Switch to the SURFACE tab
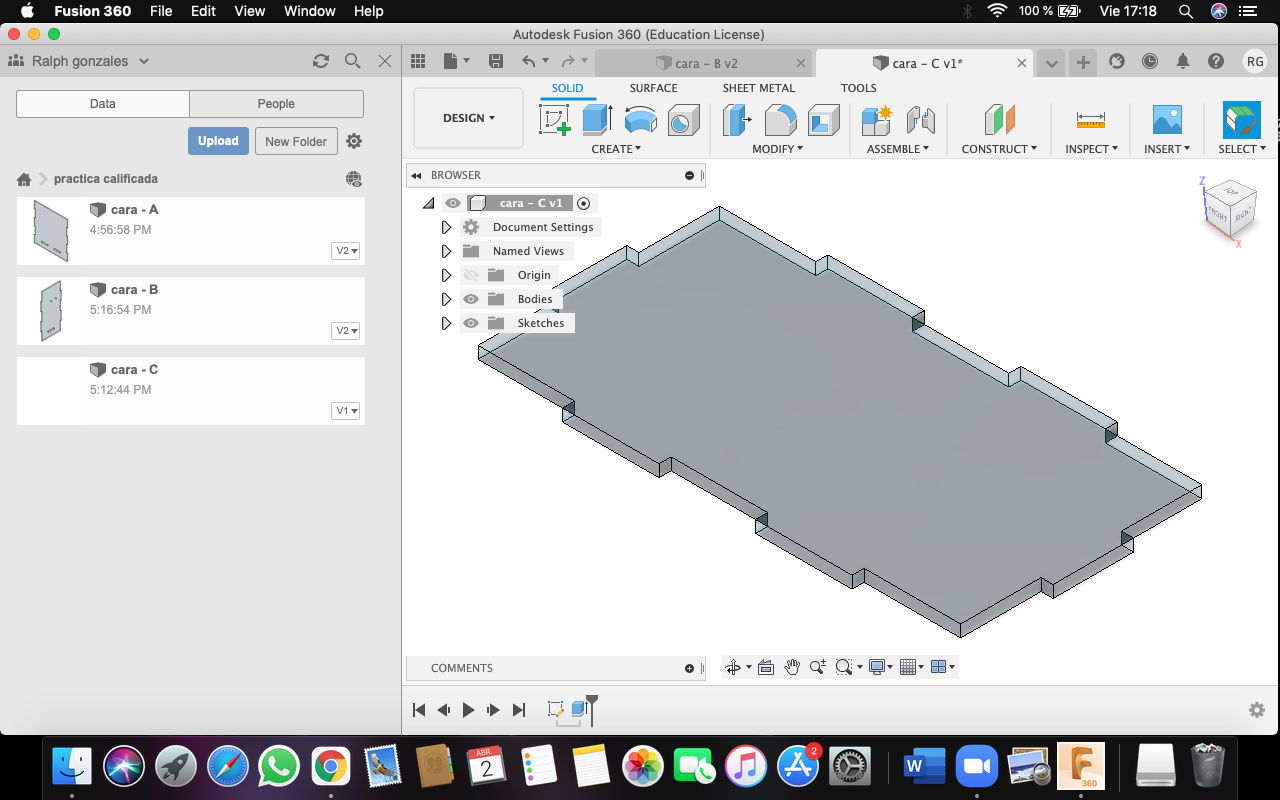The image size is (1280, 800). tap(653, 88)
